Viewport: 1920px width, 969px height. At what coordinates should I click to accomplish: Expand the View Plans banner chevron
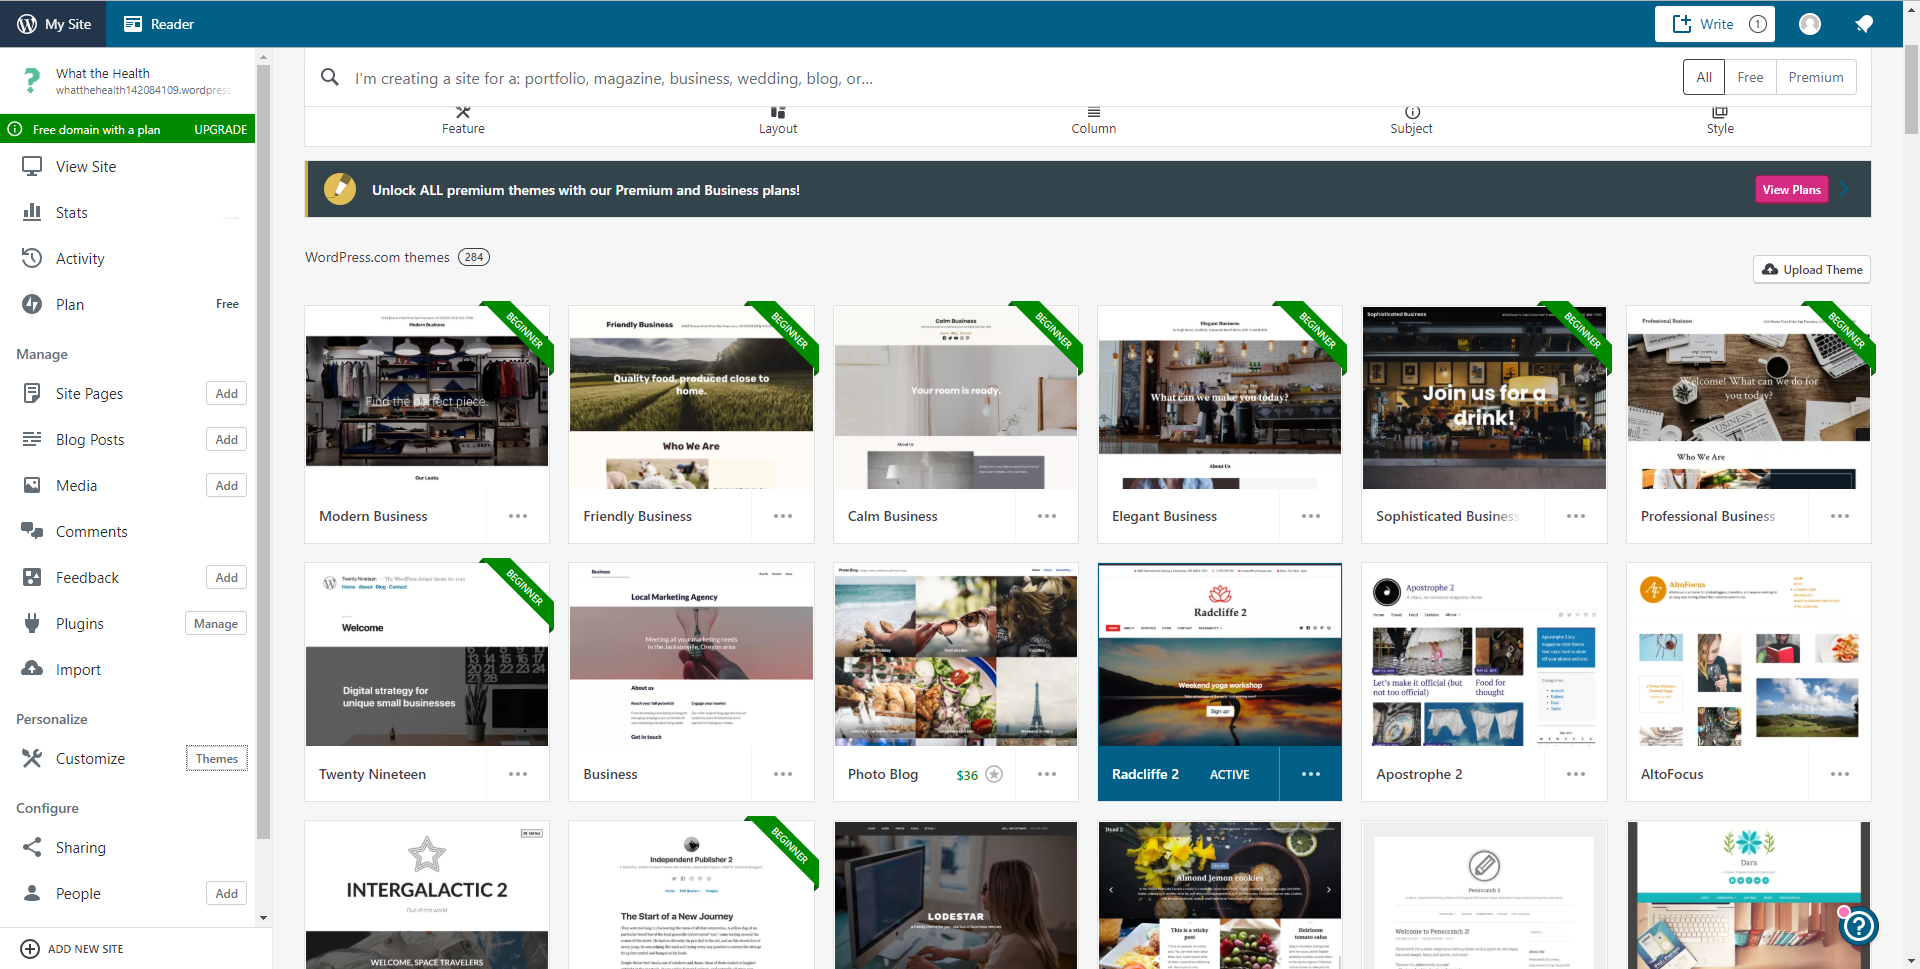(x=1847, y=190)
